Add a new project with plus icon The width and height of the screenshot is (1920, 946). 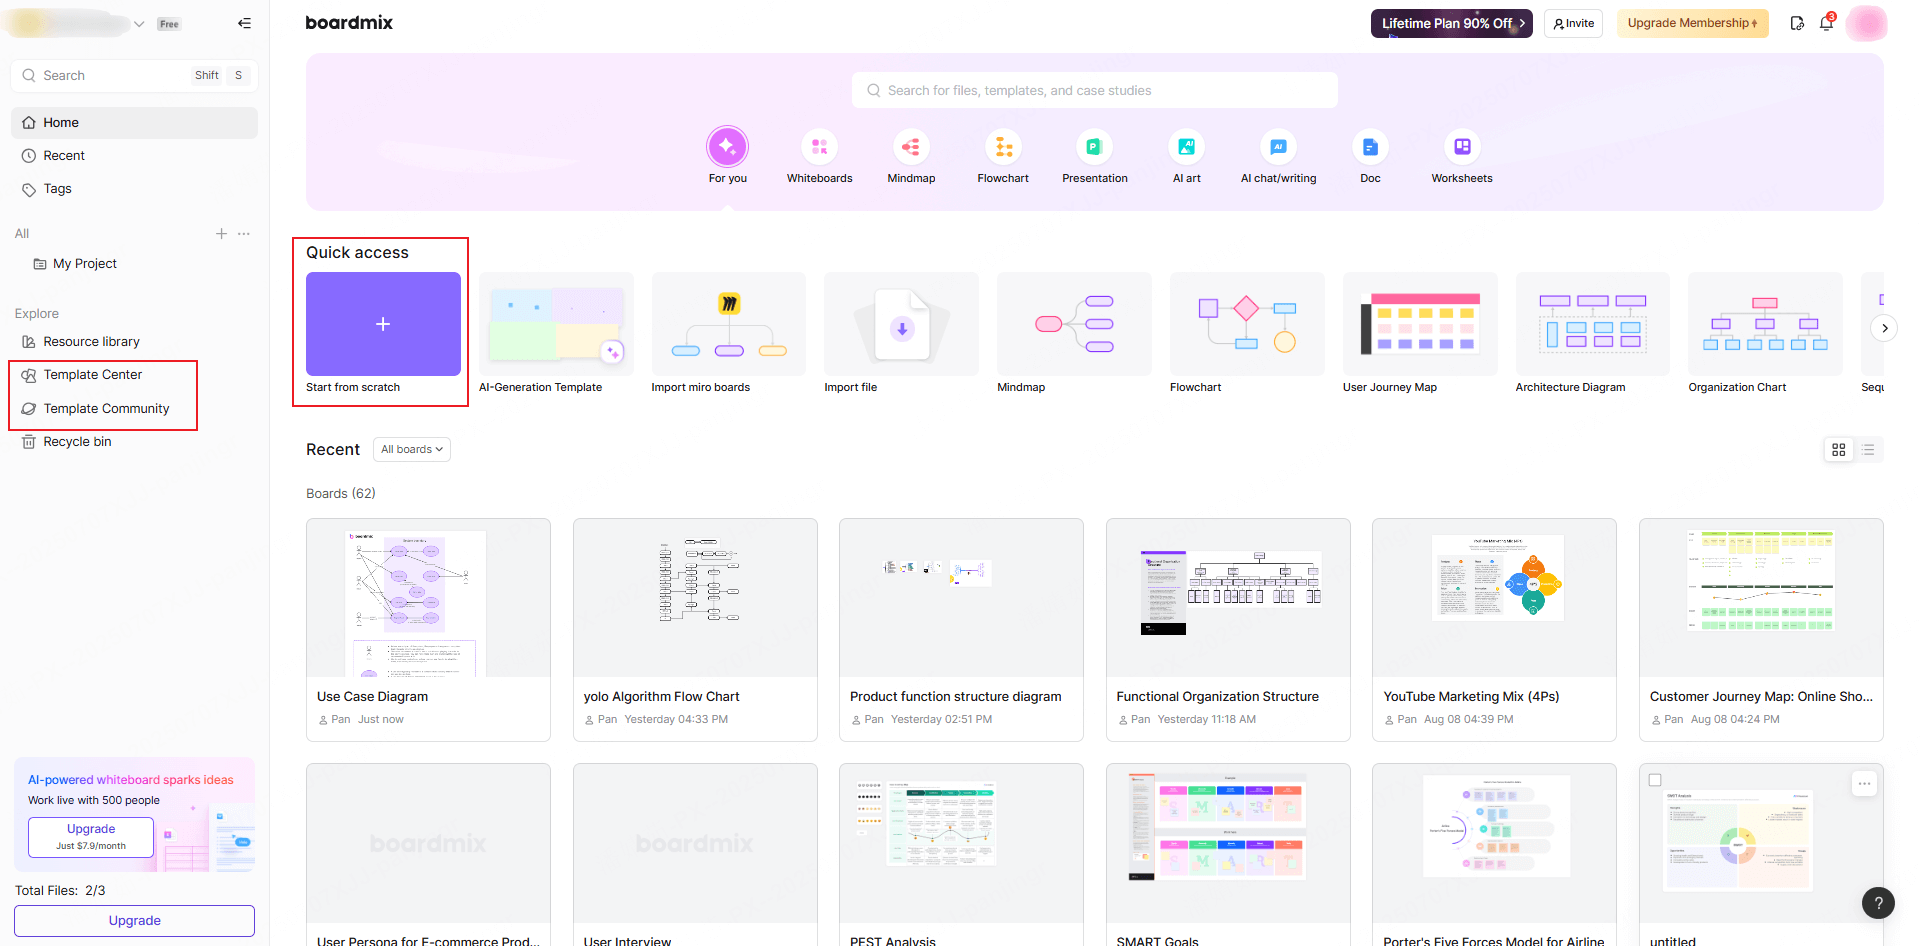coord(221,233)
